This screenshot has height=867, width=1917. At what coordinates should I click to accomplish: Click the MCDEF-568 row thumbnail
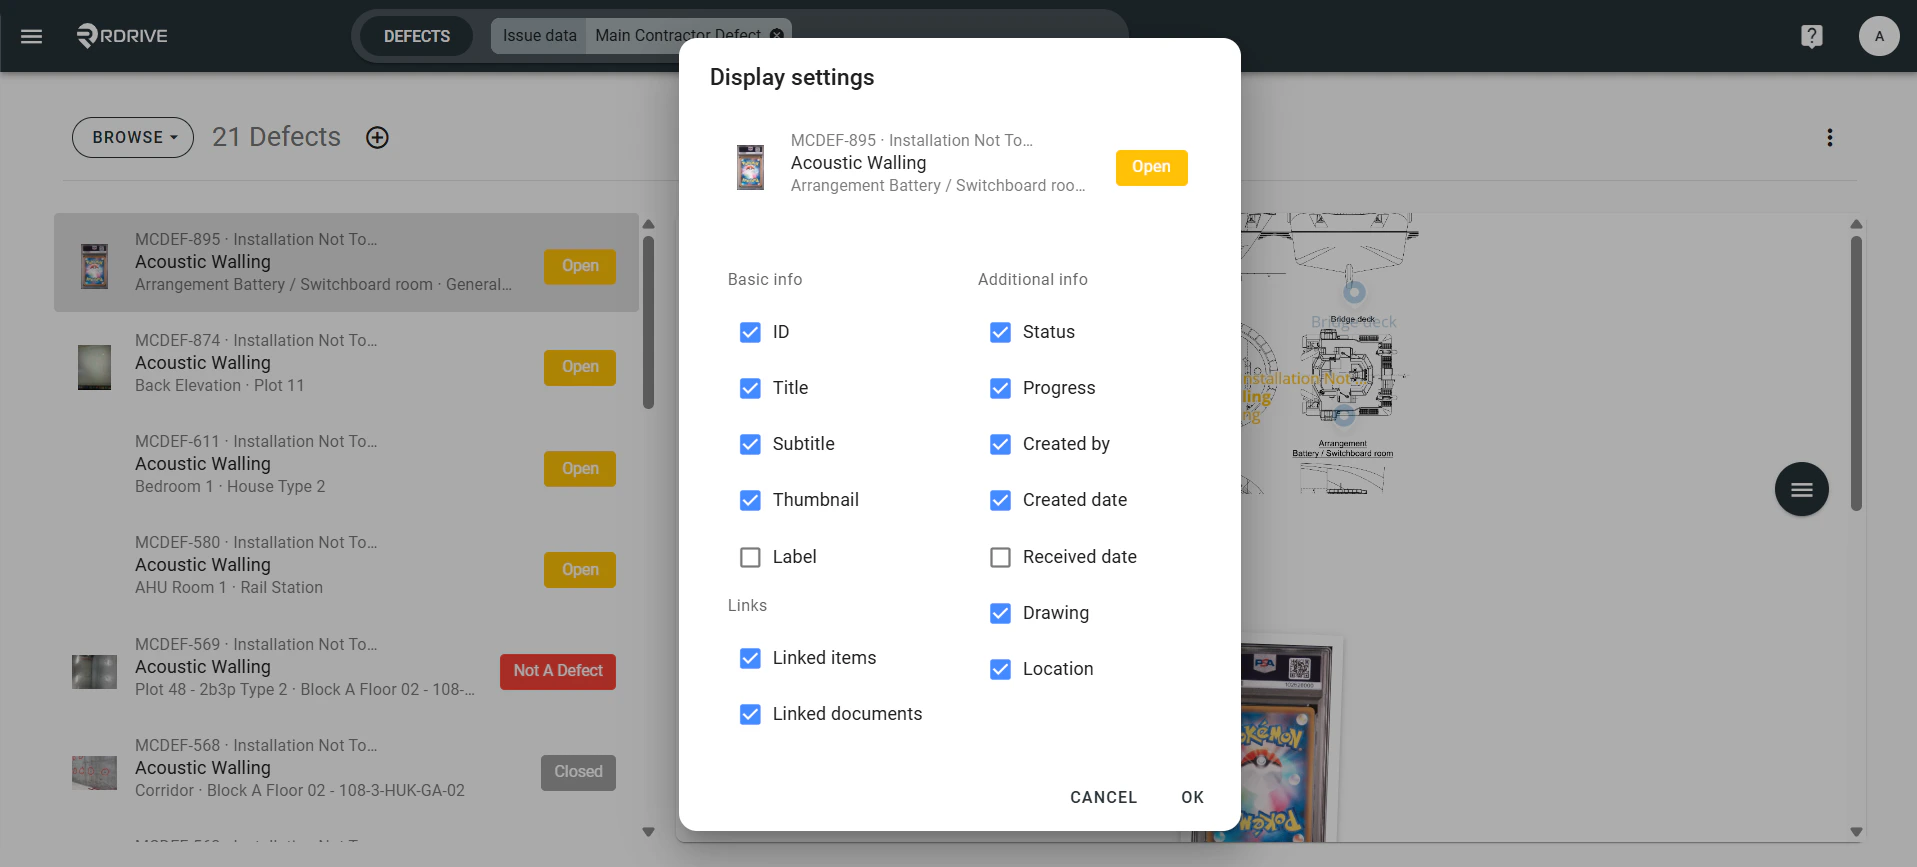pyautogui.click(x=95, y=772)
